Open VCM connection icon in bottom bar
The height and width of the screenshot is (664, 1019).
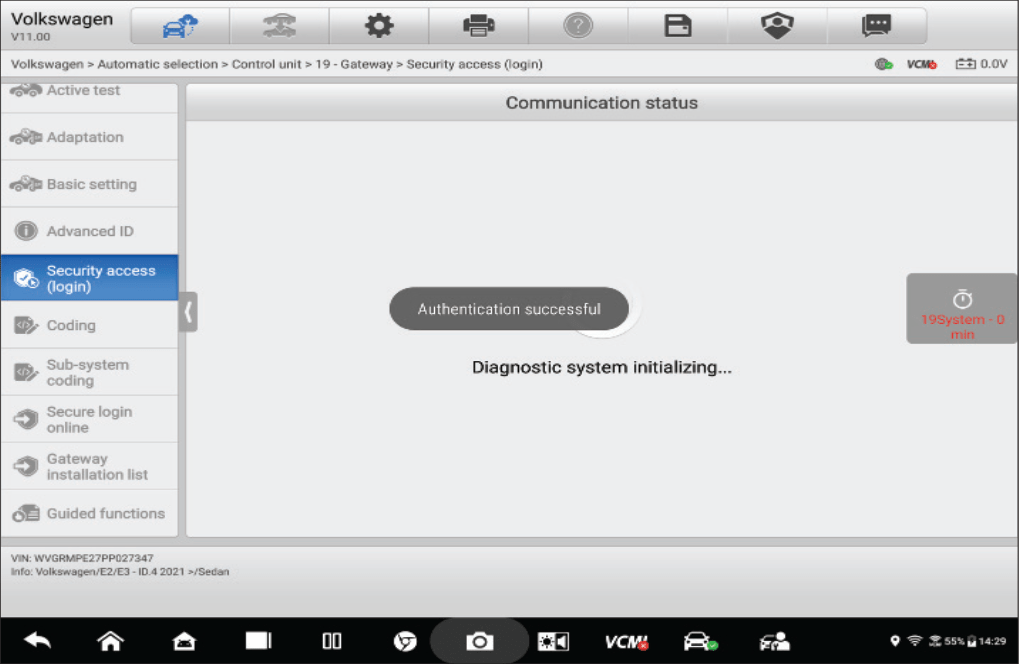[x=626, y=642]
